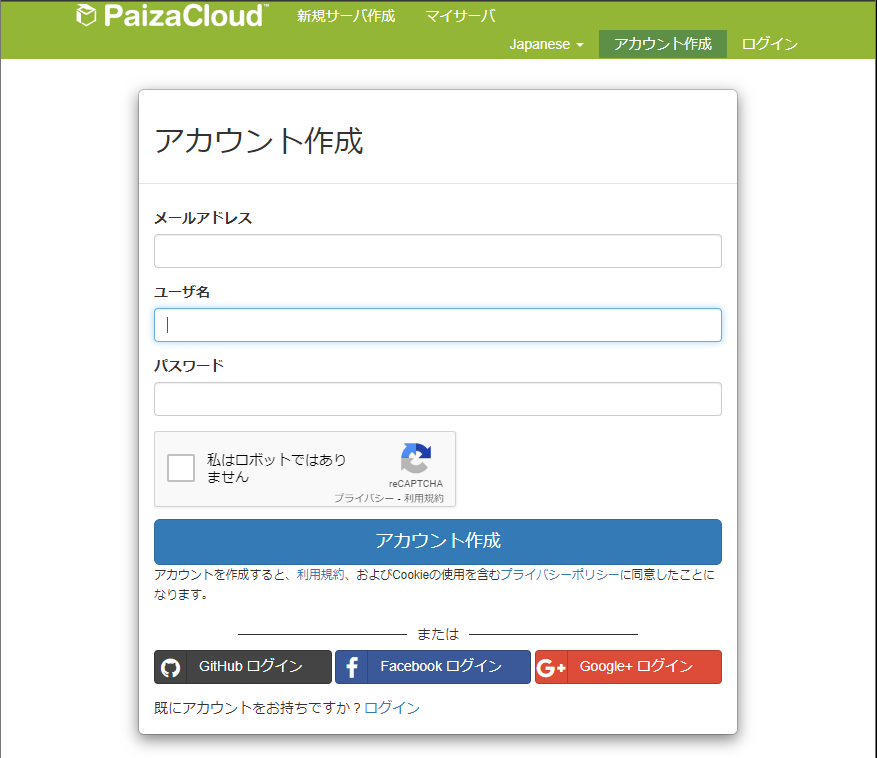Open the マイサーバ menu item
The image size is (877, 758).
(459, 16)
